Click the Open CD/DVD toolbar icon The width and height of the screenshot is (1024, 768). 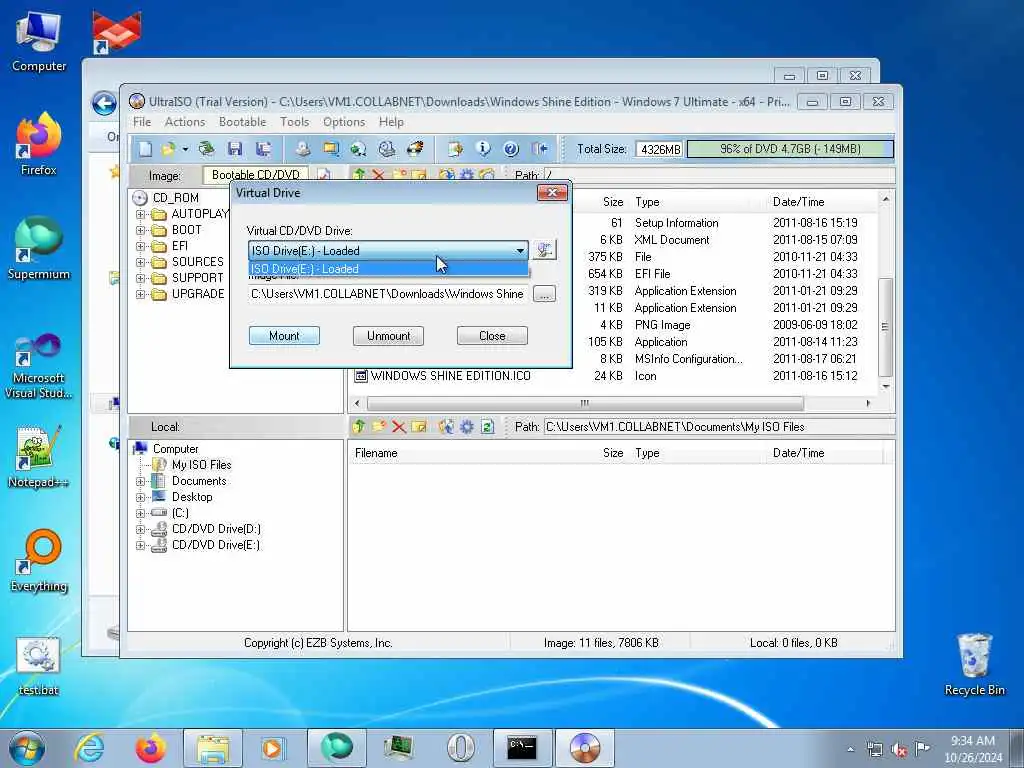[x=207, y=149]
